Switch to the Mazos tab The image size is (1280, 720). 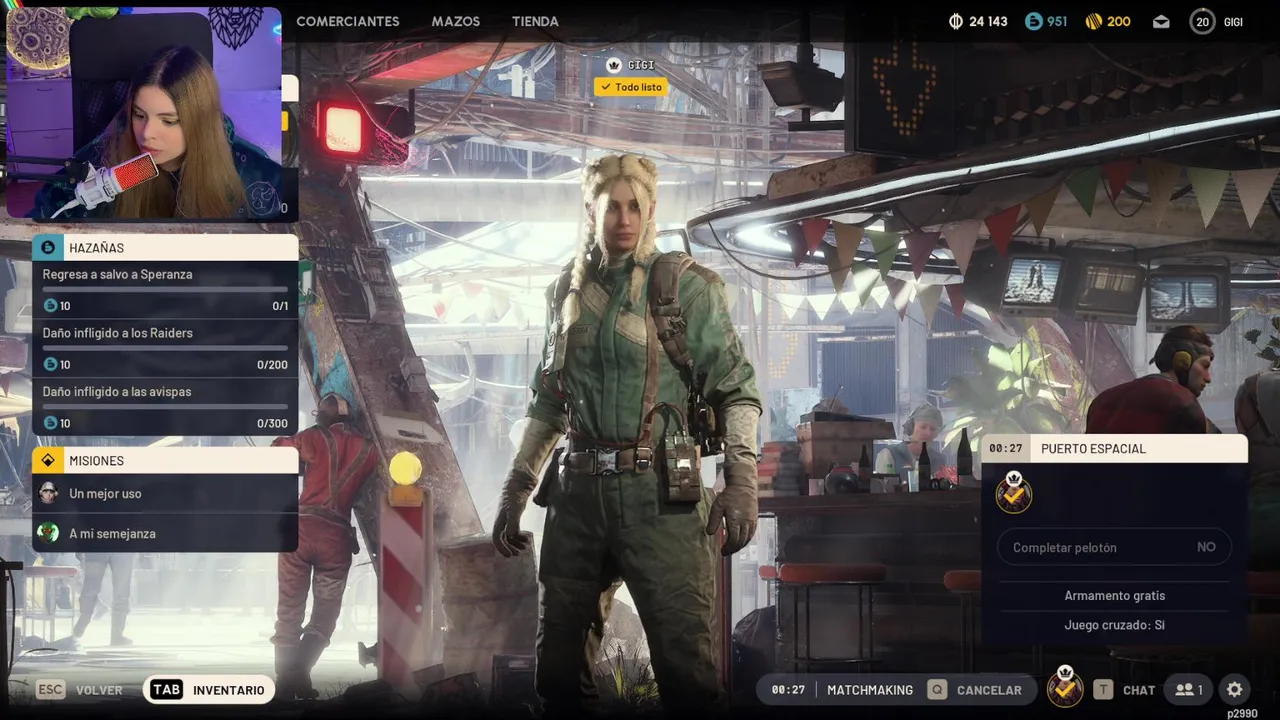(x=455, y=21)
